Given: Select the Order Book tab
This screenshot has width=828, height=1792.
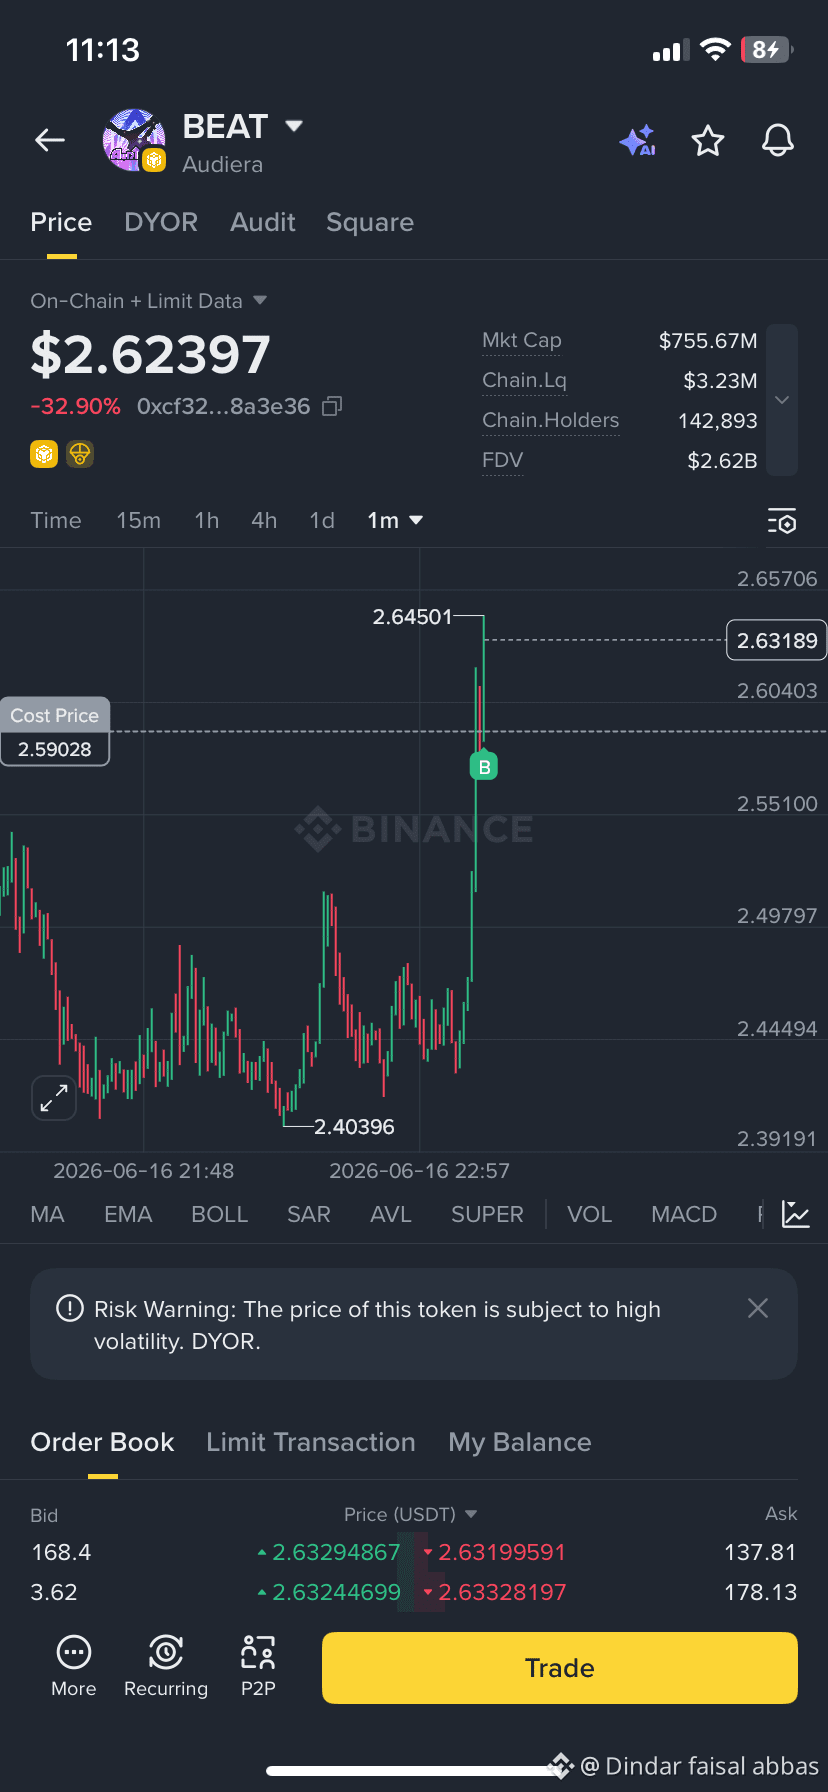Looking at the screenshot, I should coord(102,1442).
